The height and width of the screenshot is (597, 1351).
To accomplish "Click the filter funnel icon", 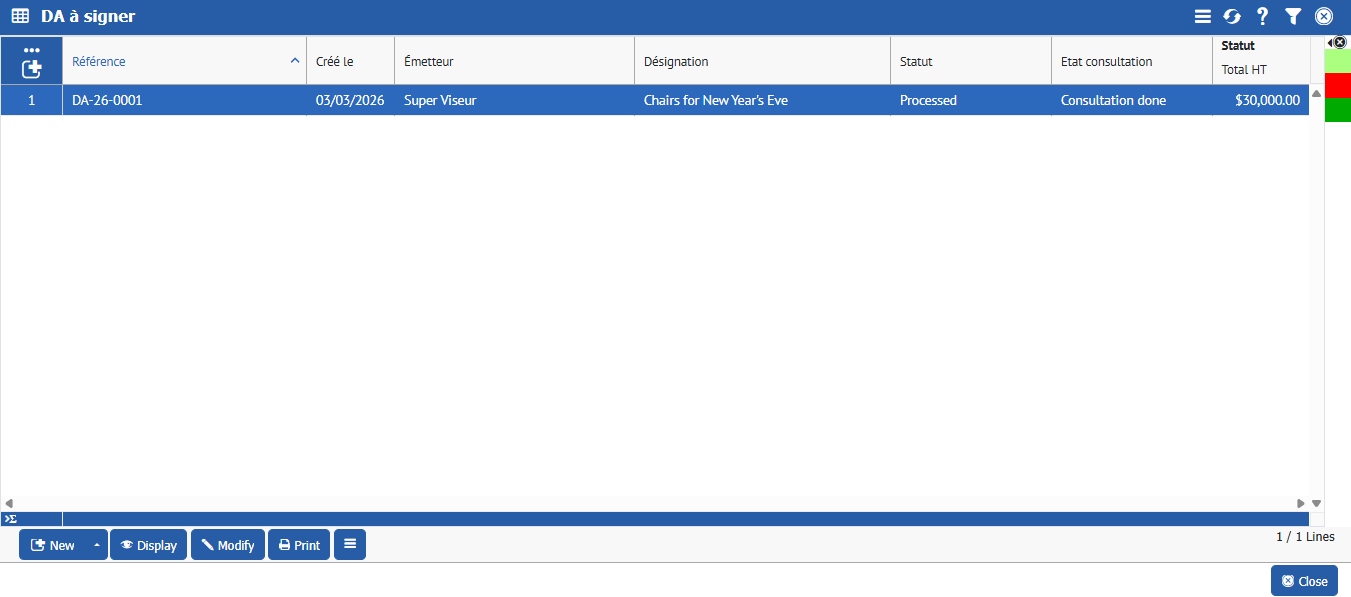I will pos(1293,17).
